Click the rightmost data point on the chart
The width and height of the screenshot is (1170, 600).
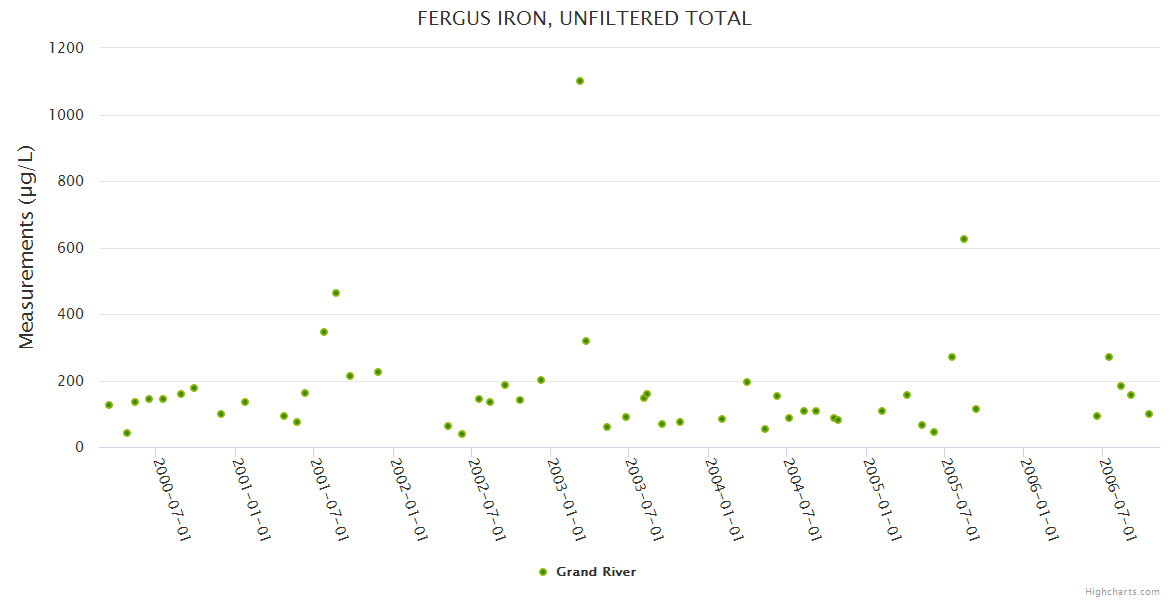click(x=1149, y=414)
